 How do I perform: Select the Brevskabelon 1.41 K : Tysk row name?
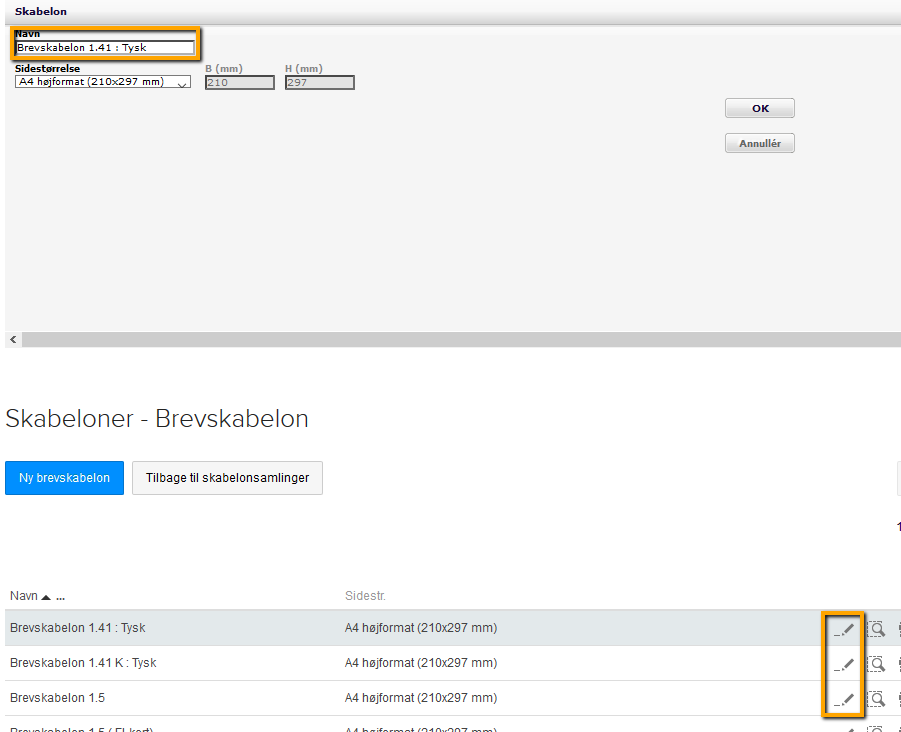(83, 663)
